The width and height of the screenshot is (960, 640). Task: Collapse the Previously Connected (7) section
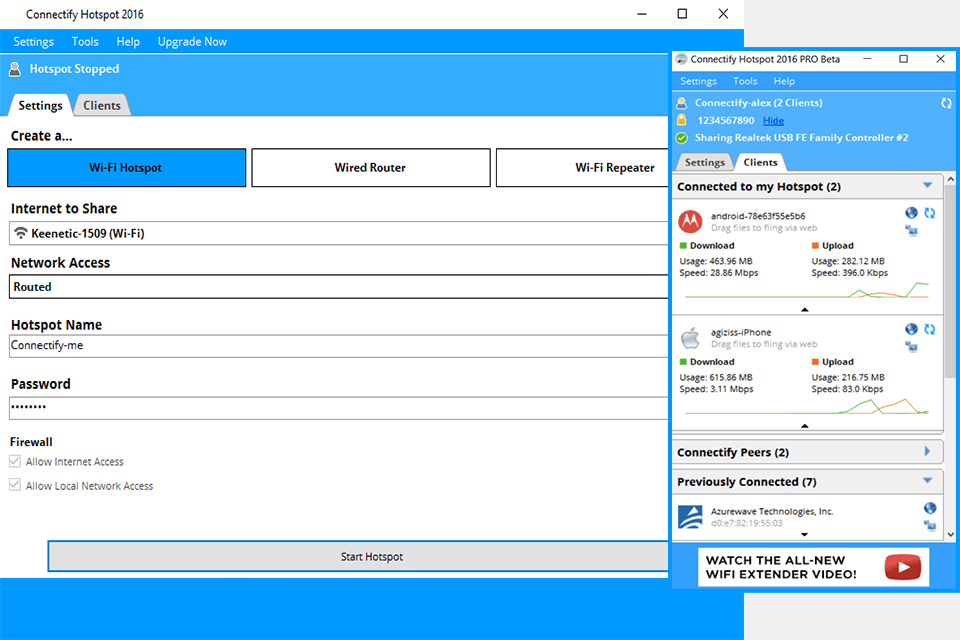point(928,481)
